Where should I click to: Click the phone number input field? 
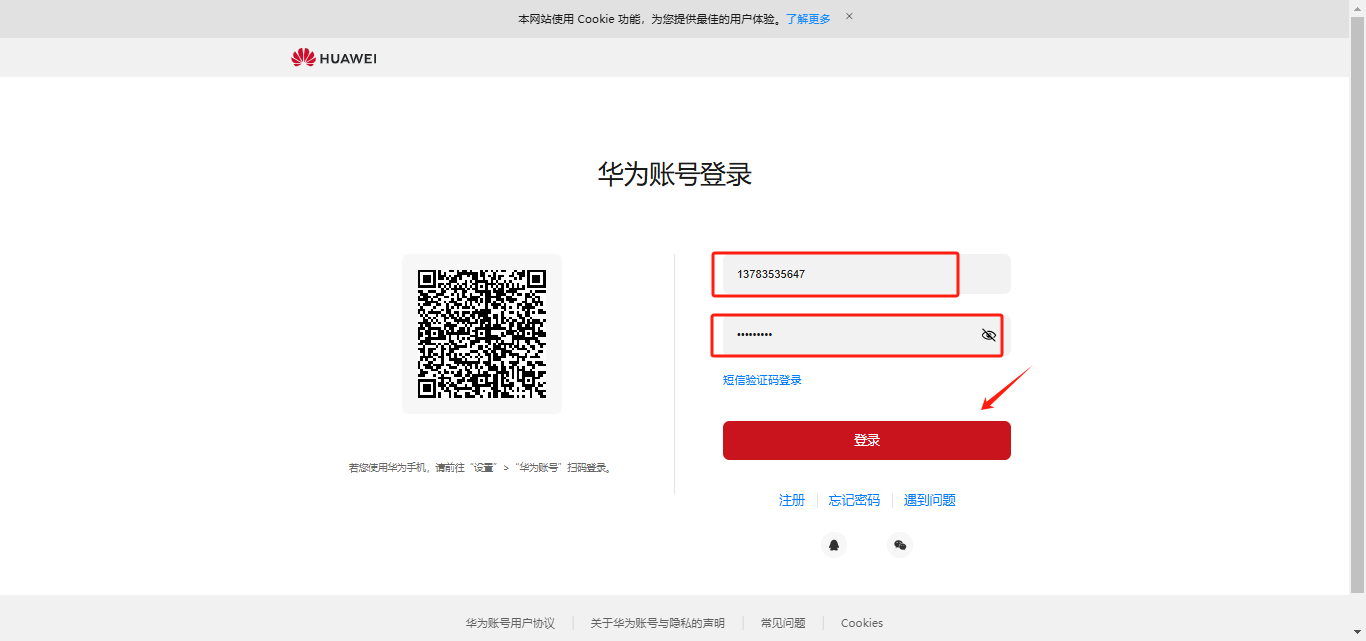866,274
